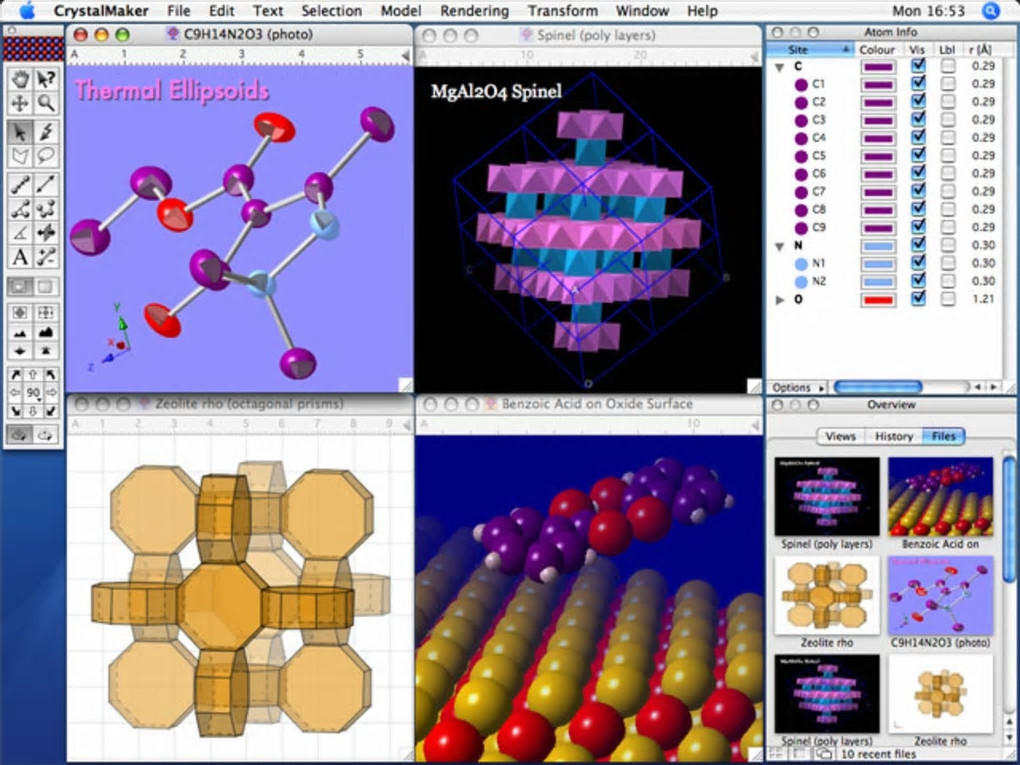Open the Transform menu
This screenshot has width=1020, height=765.
pos(563,11)
